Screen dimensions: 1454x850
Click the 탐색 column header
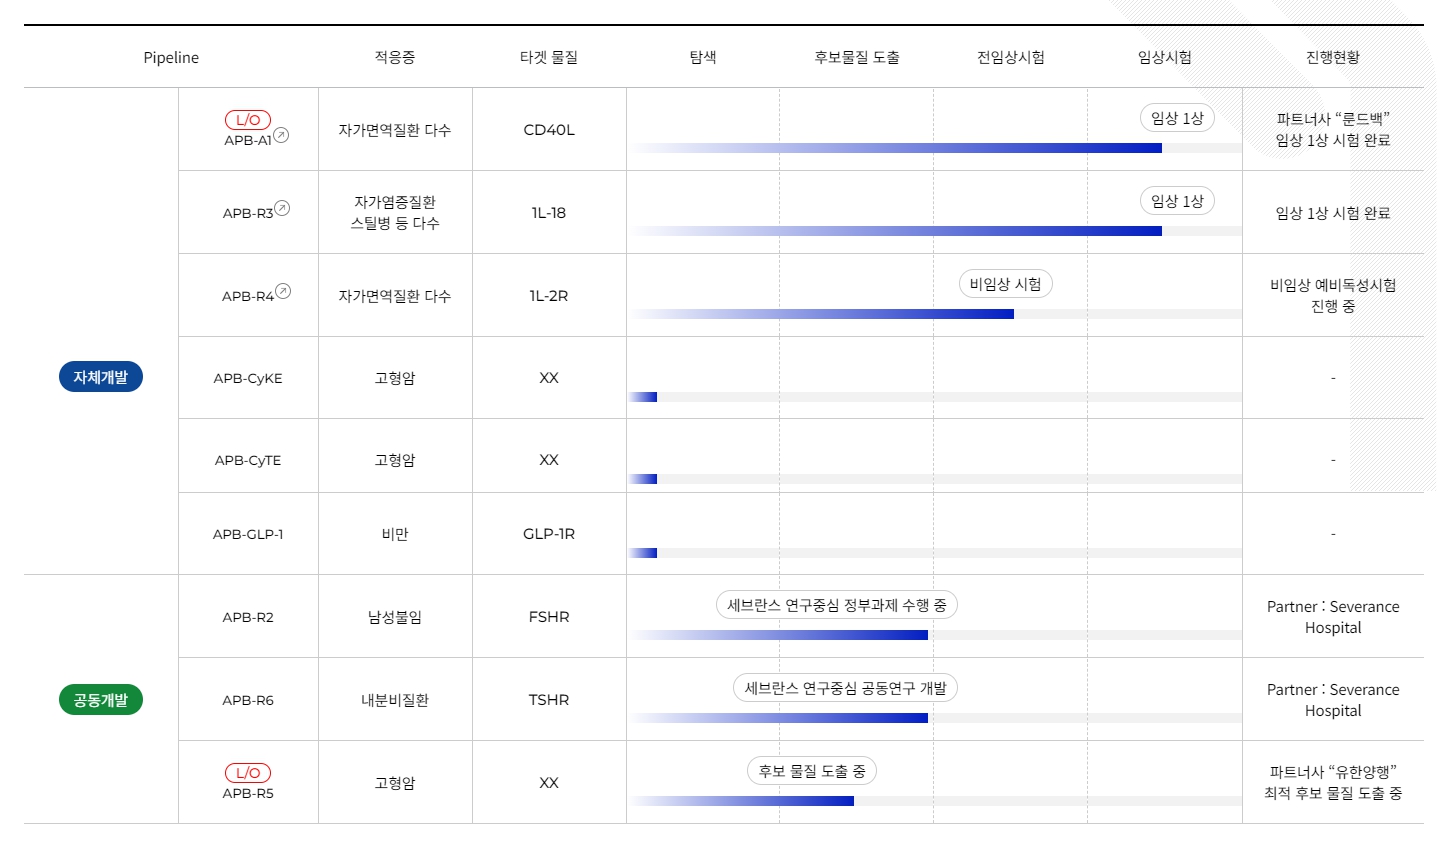pyautogui.click(x=703, y=58)
